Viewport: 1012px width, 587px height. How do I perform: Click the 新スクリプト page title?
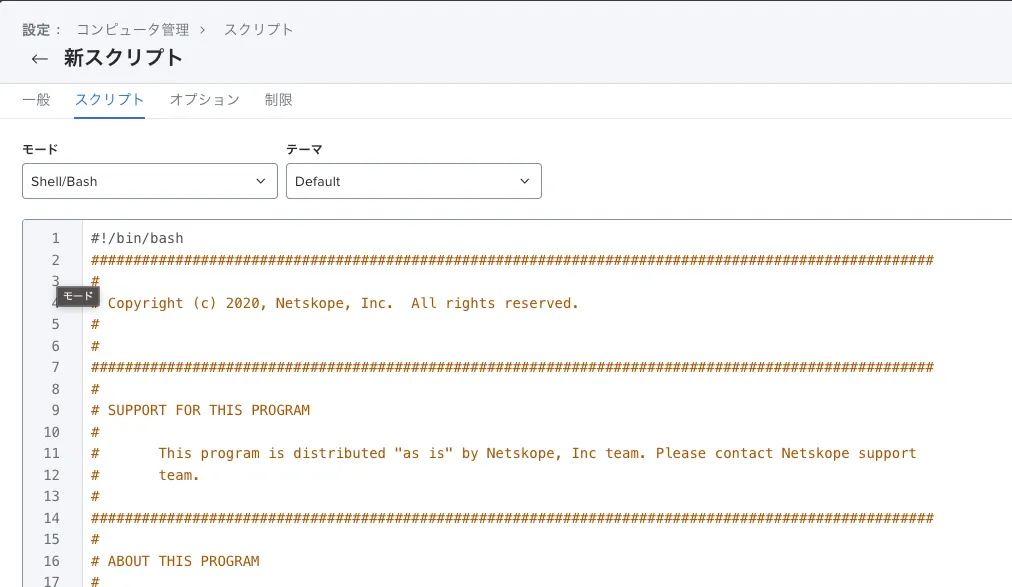[x=123, y=58]
